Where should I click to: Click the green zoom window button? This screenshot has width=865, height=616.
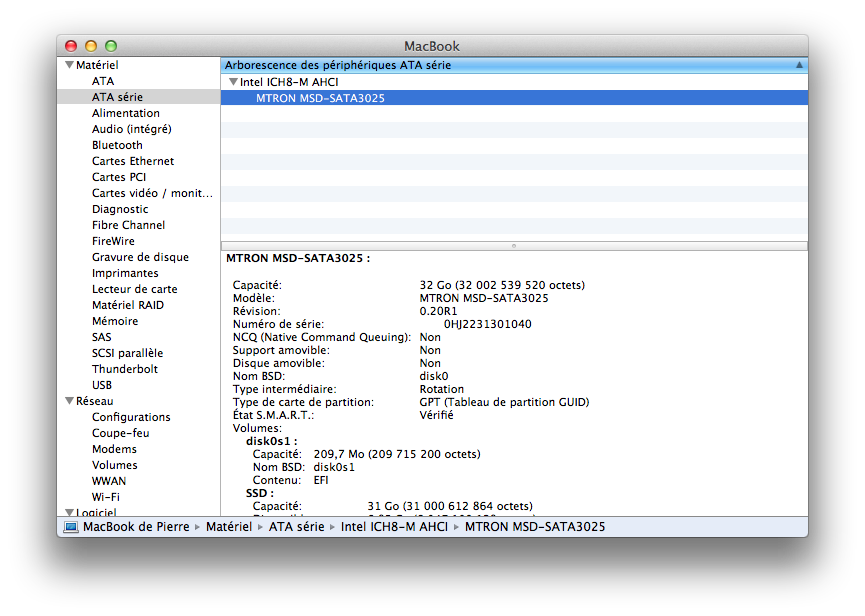coord(111,46)
